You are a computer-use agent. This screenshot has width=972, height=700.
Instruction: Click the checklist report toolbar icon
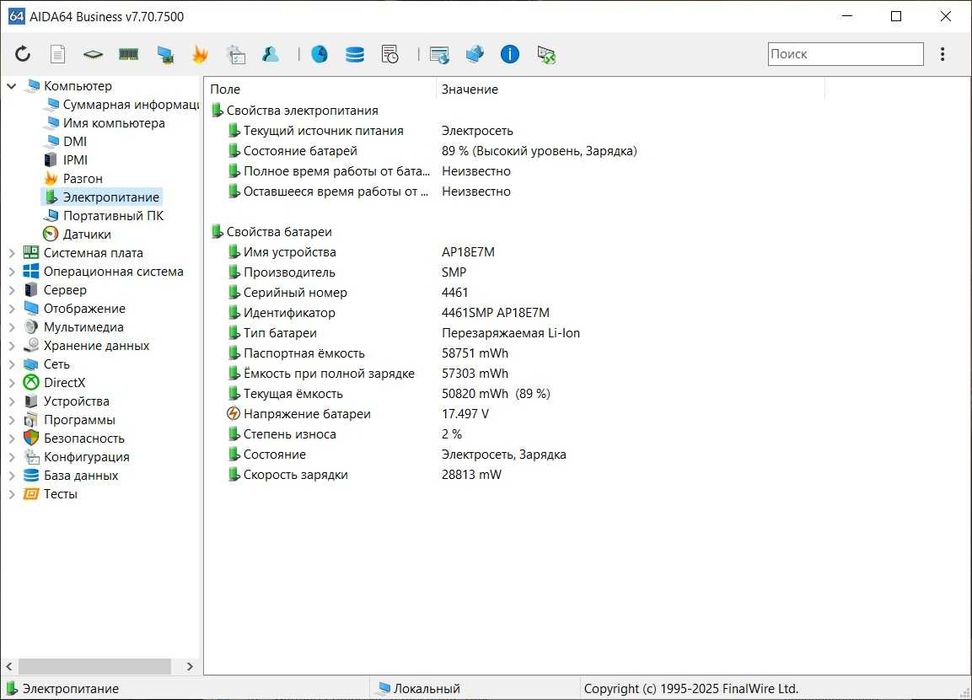[x=236, y=55]
